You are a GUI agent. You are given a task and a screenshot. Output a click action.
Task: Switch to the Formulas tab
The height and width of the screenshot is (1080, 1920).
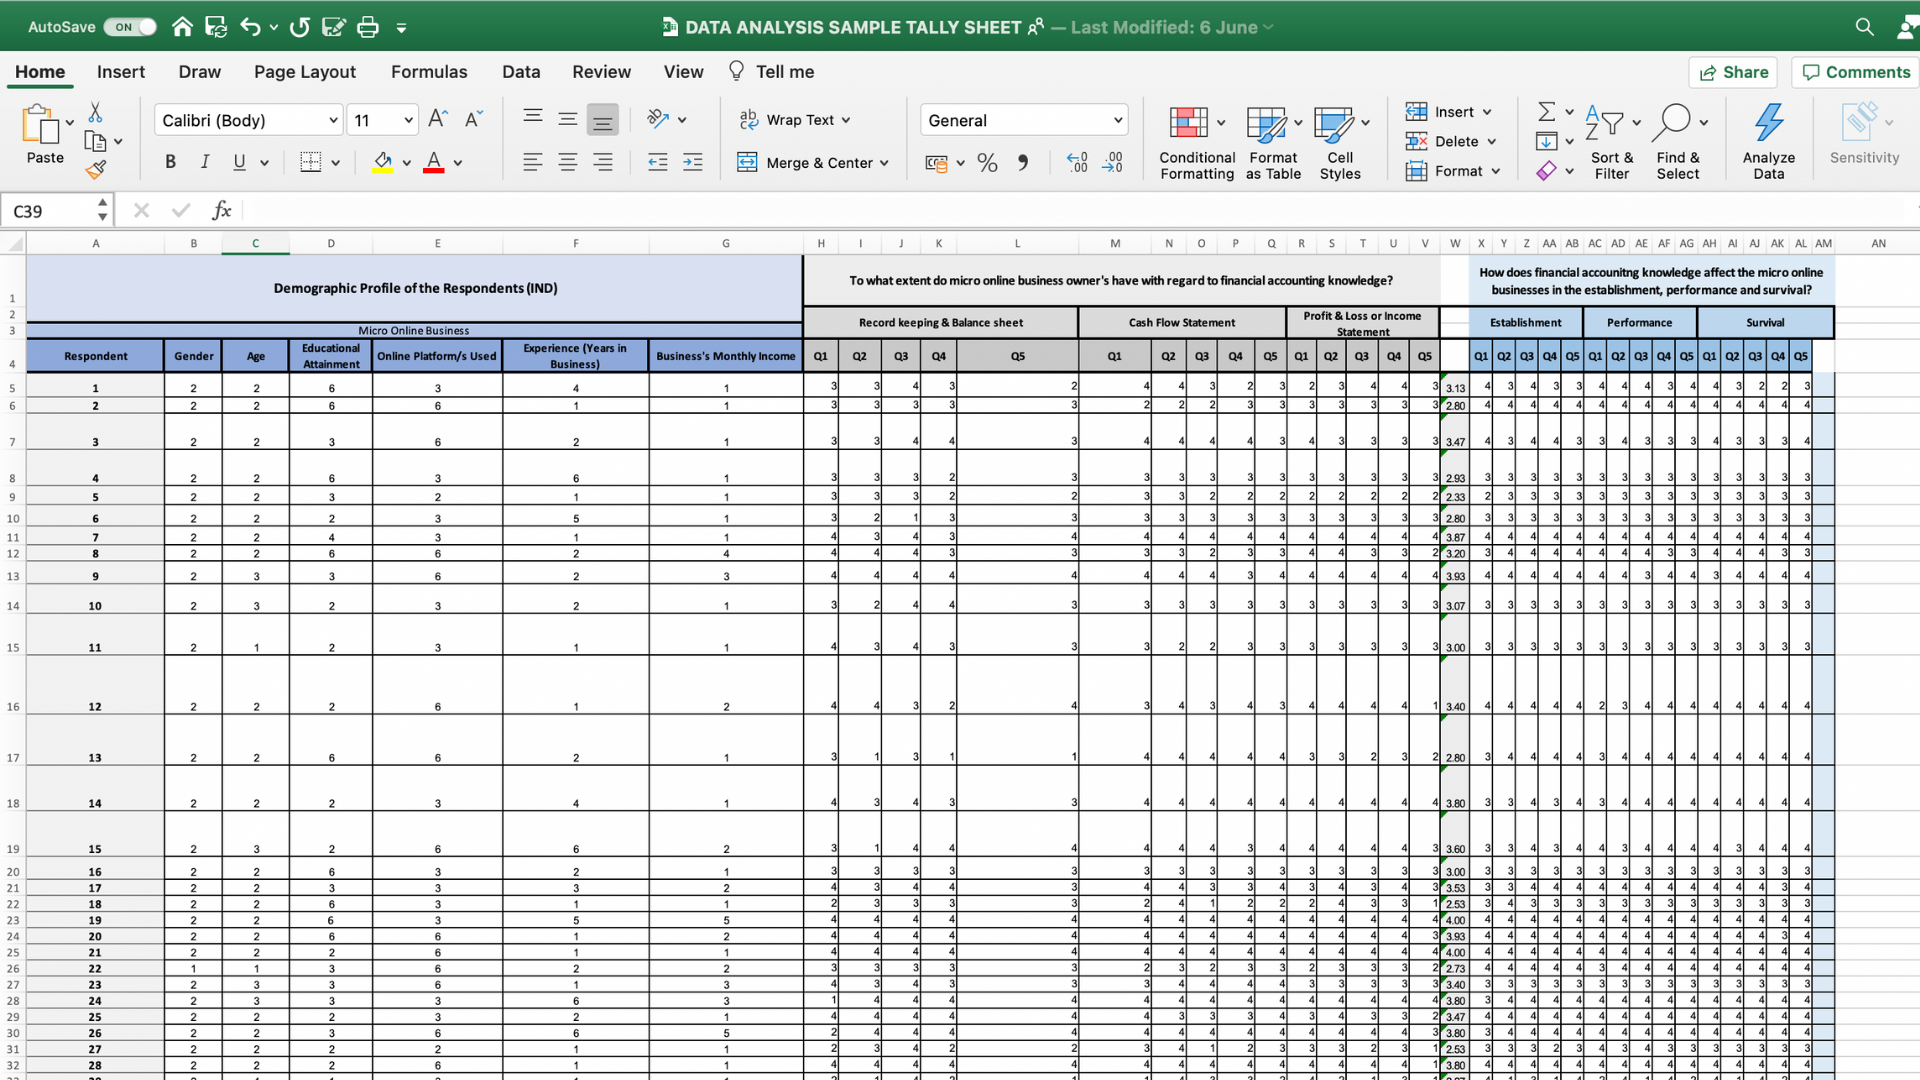coord(429,72)
